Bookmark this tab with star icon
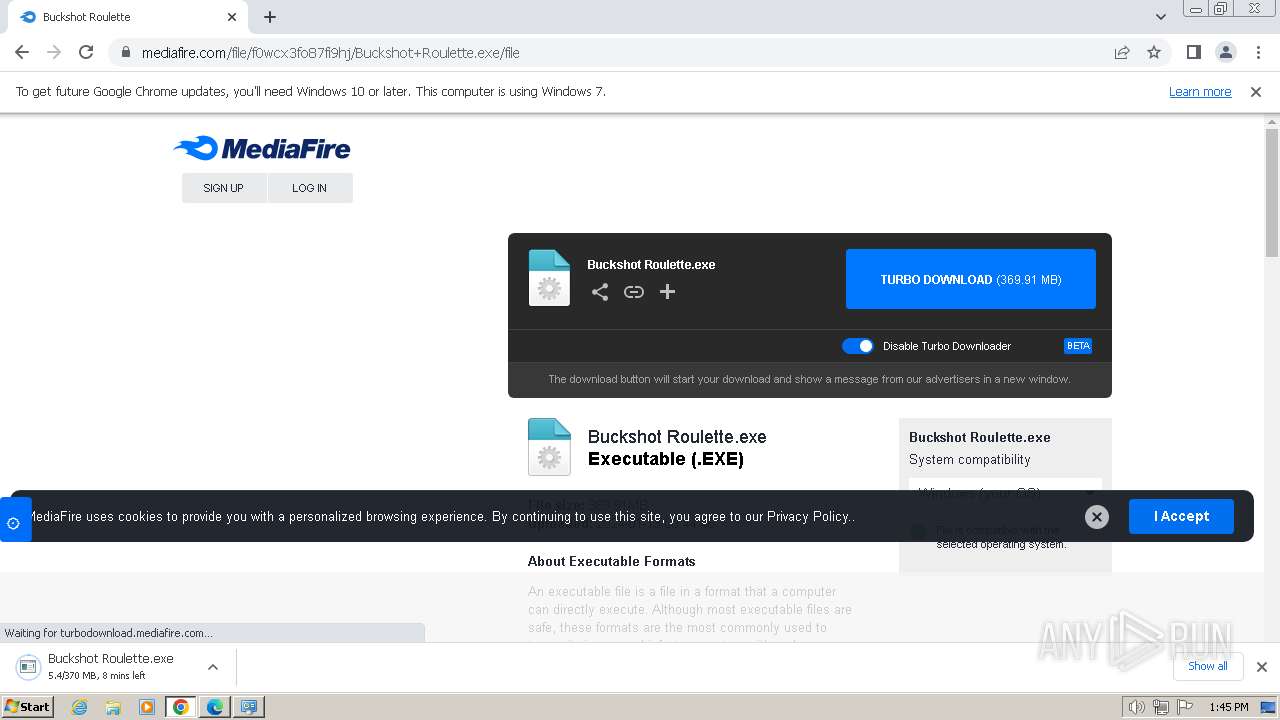The image size is (1280, 720). [1154, 52]
